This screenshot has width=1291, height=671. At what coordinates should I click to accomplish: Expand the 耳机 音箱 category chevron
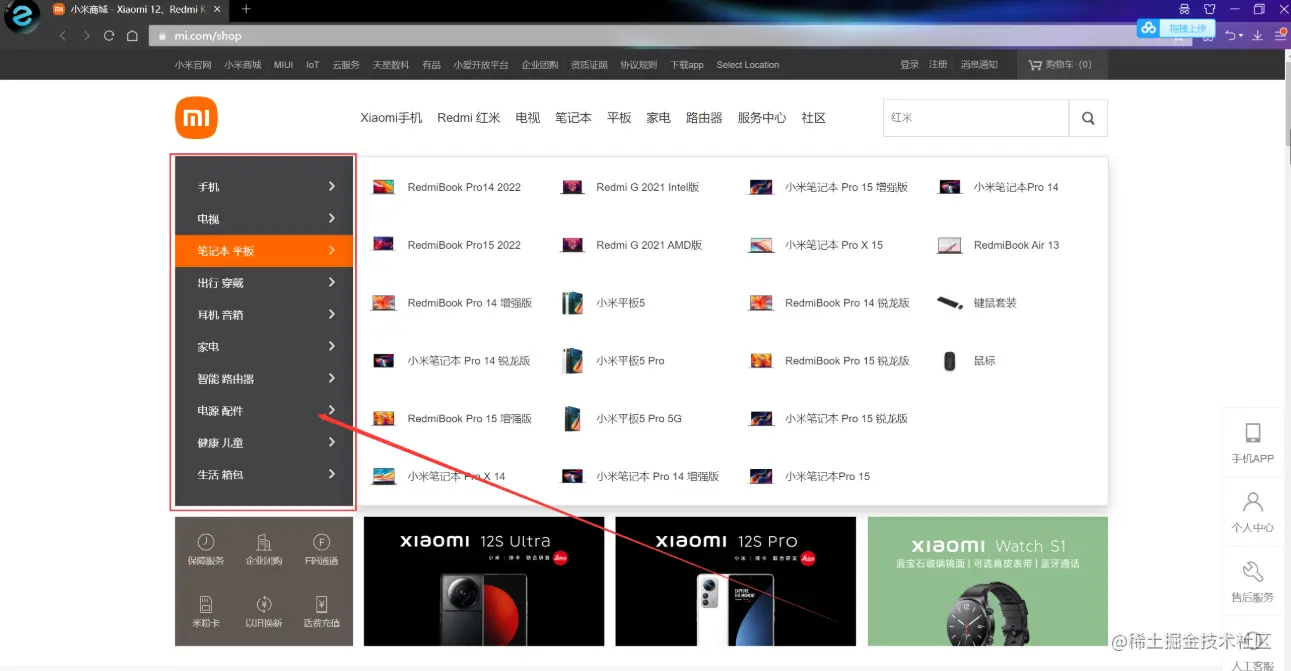coord(332,314)
